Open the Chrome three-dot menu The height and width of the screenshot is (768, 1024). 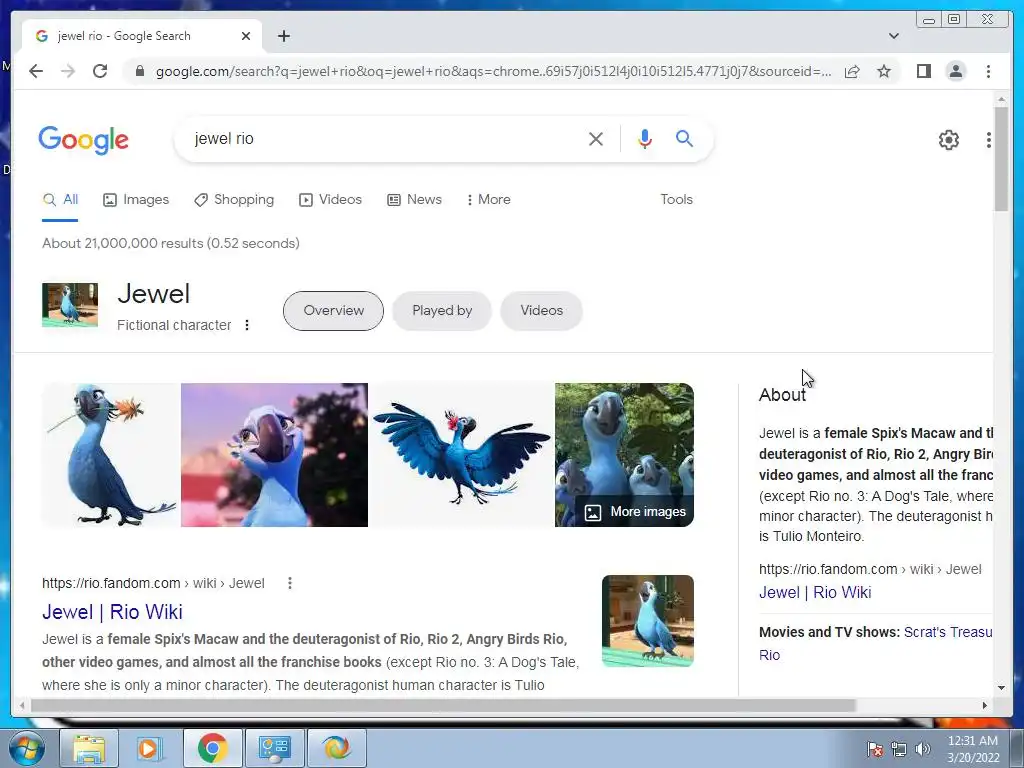click(988, 71)
